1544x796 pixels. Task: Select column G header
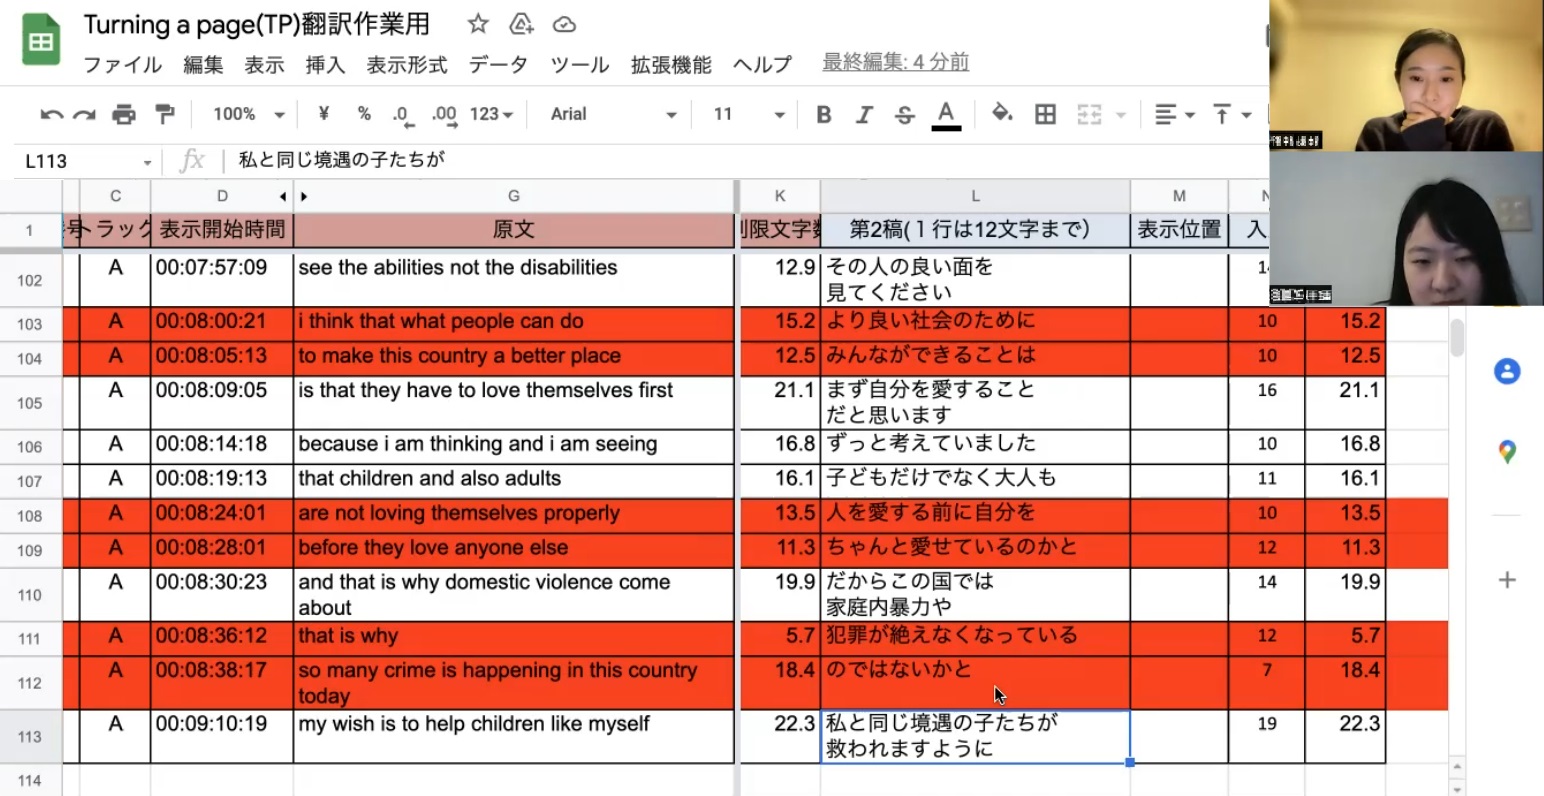click(514, 196)
